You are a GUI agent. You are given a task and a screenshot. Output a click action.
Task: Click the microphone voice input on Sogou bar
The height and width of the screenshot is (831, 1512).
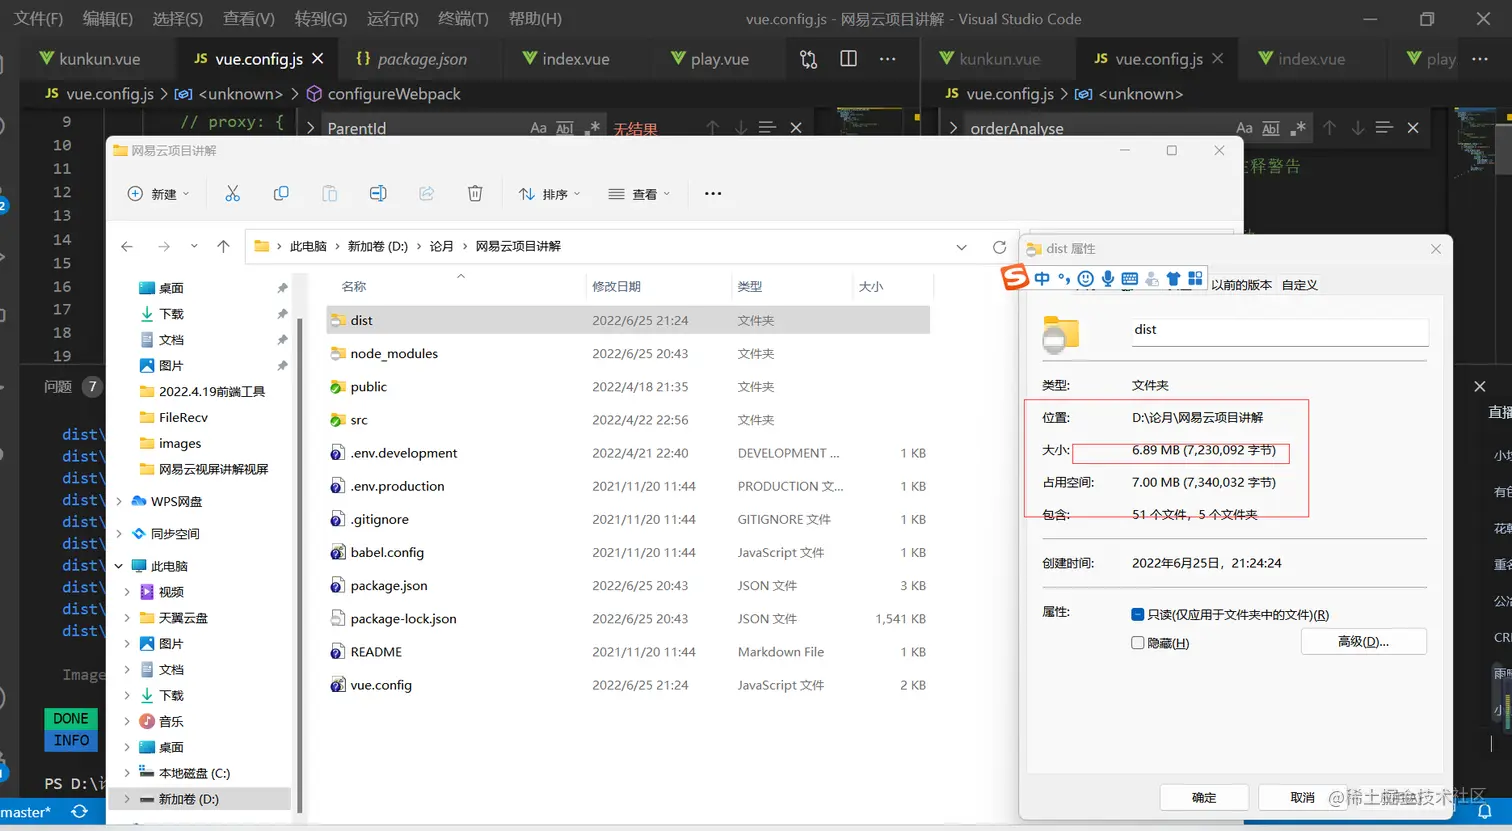pyautogui.click(x=1108, y=279)
